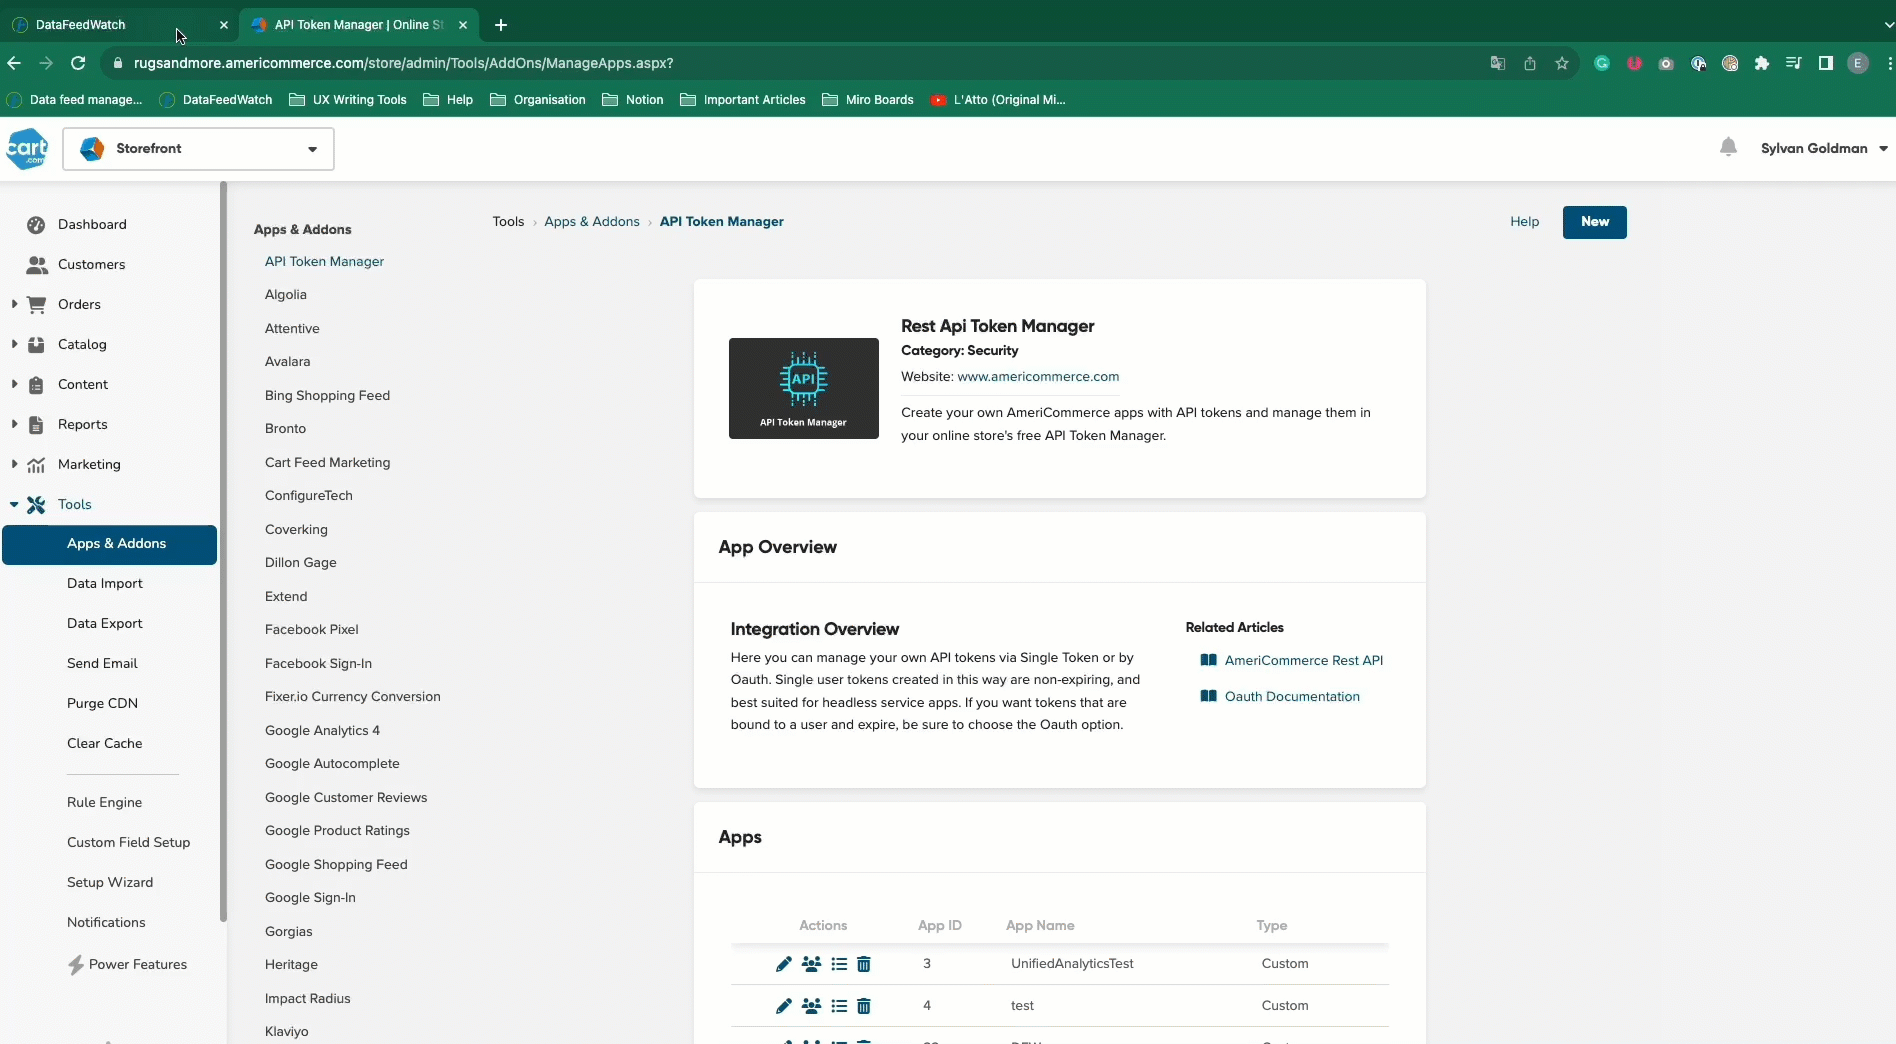The height and width of the screenshot is (1044, 1896).
Task: Open the translate icon in address bar
Action: point(1498,63)
